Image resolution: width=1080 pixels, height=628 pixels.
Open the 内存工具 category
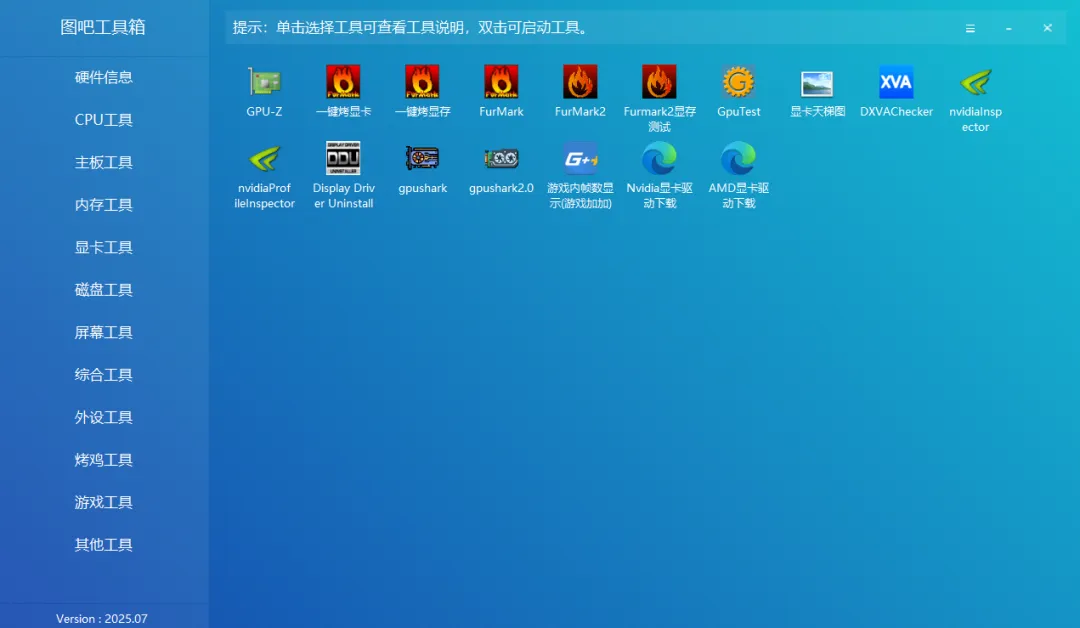pyautogui.click(x=103, y=205)
